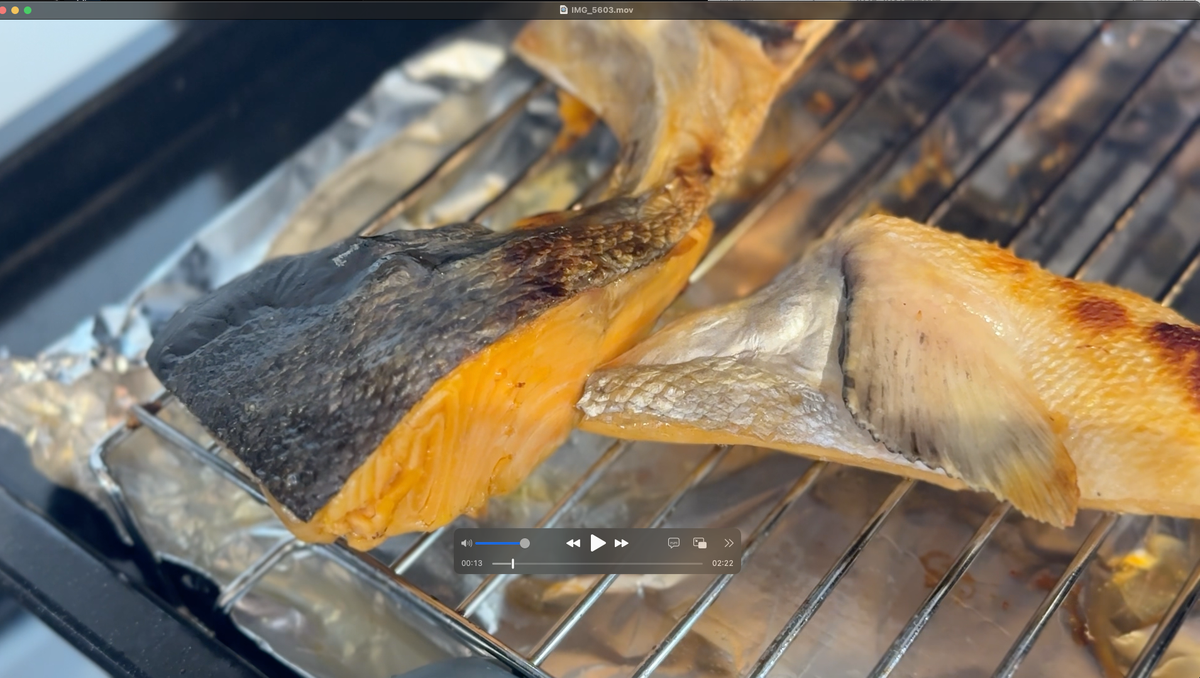Play the video
This screenshot has height=678, width=1200.
pyautogui.click(x=597, y=543)
